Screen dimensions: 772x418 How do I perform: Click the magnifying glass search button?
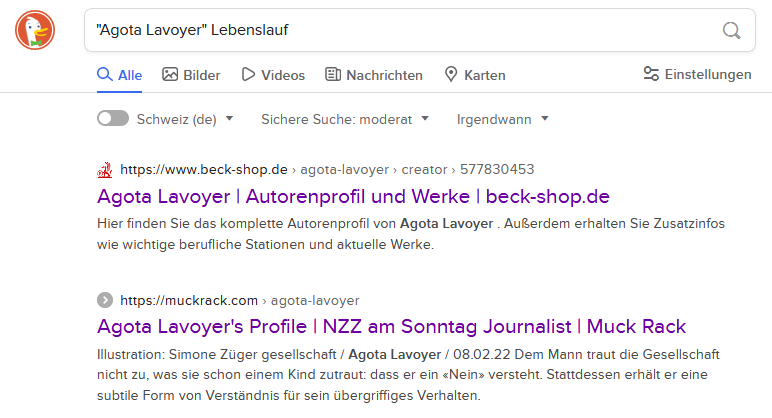pos(733,30)
